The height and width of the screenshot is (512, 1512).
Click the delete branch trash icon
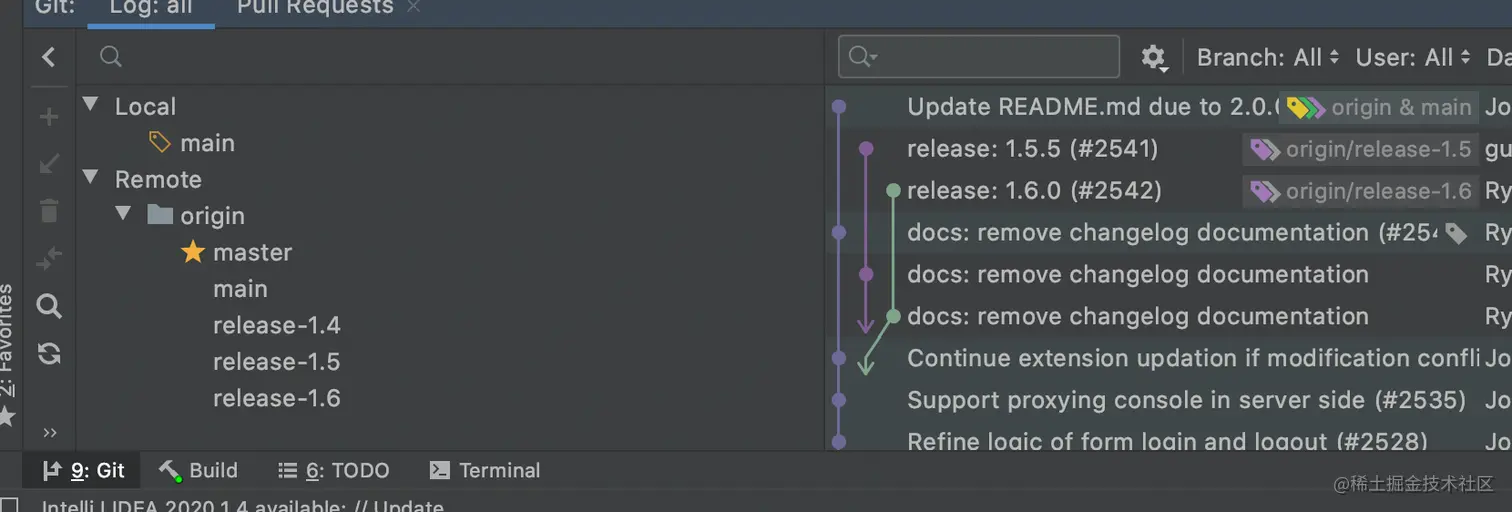coord(49,211)
